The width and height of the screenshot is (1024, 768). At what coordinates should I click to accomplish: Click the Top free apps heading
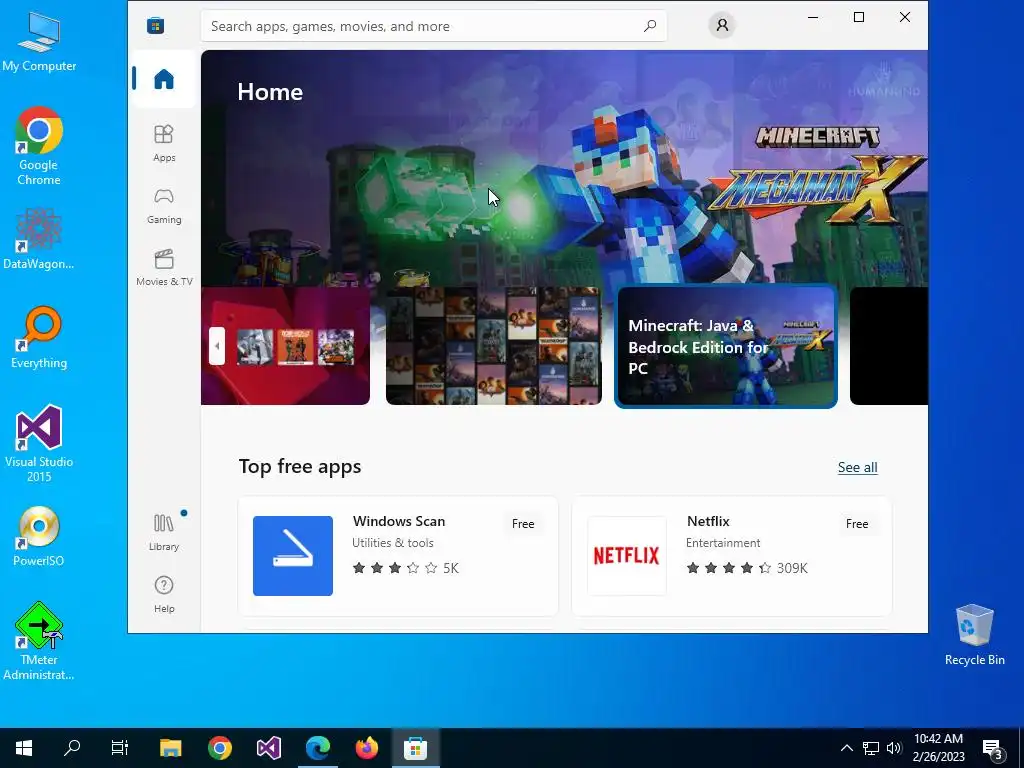[300, 466]
